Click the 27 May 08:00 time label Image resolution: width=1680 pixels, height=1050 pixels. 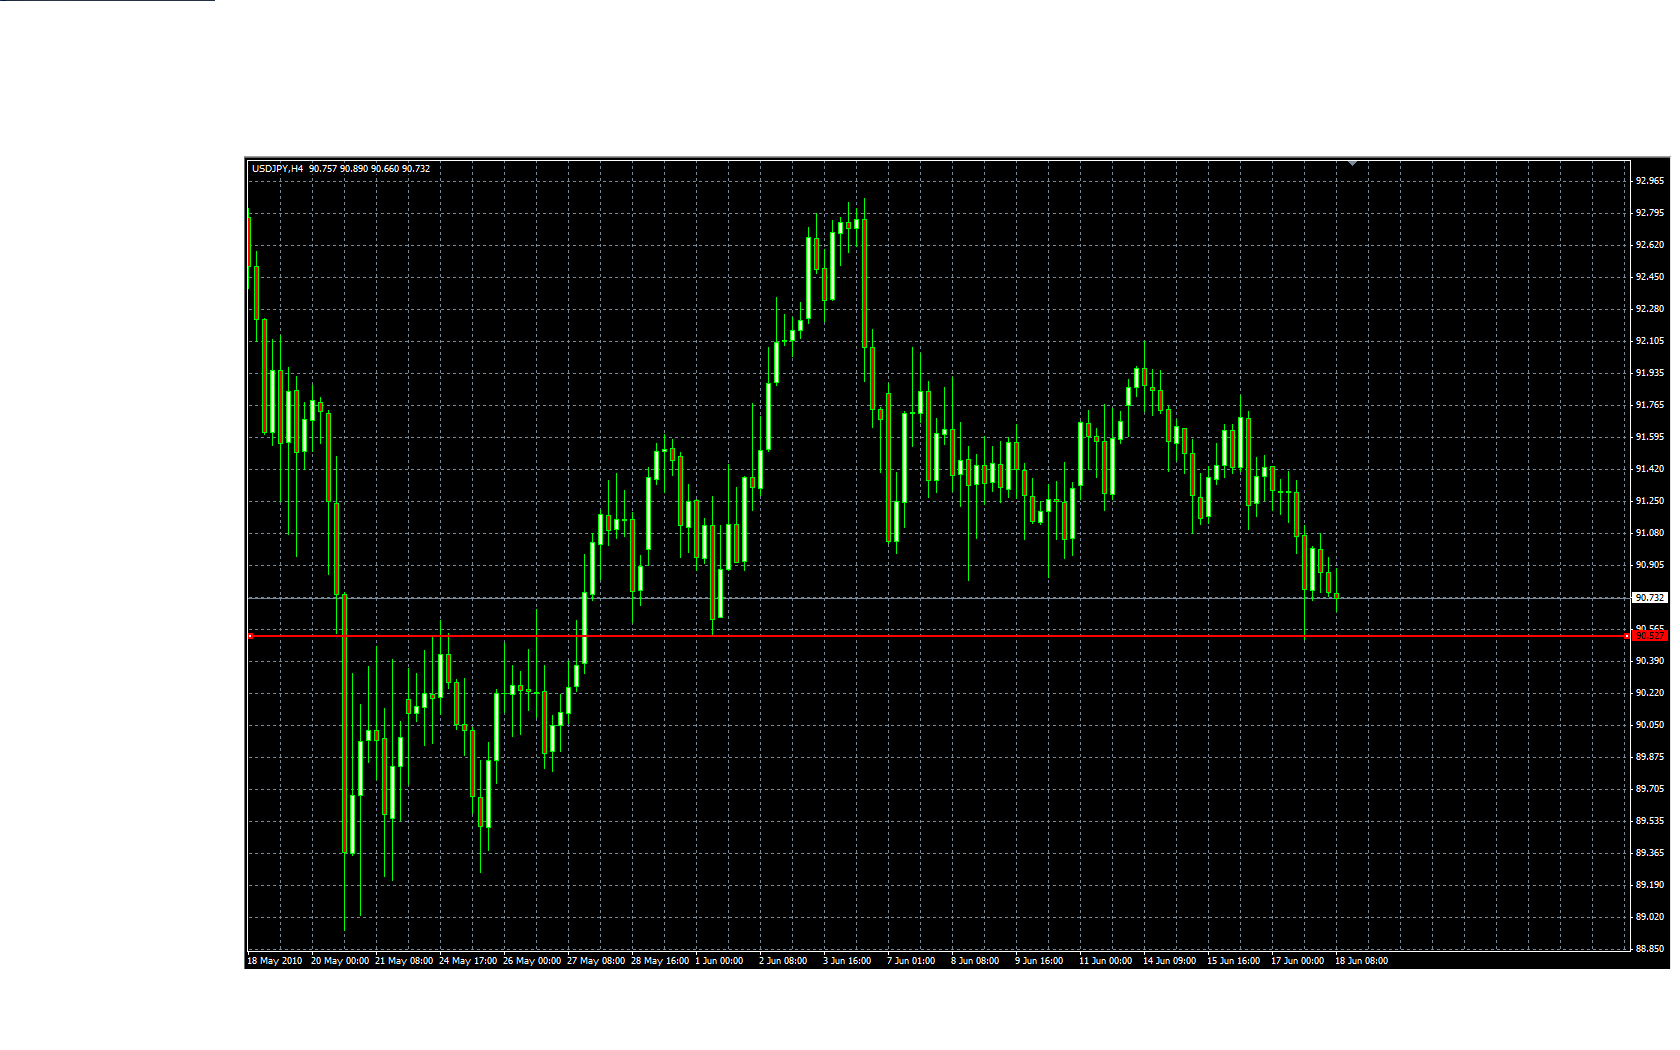coord(596,961)
